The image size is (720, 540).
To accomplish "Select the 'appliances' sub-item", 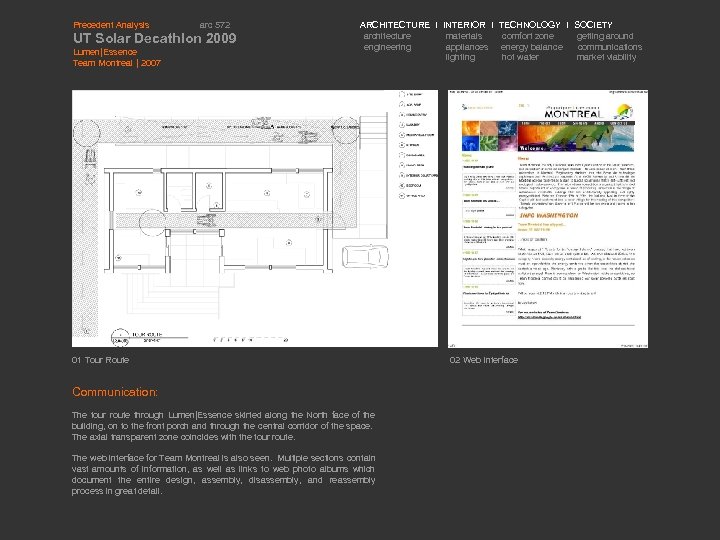I will pos(467,47).
